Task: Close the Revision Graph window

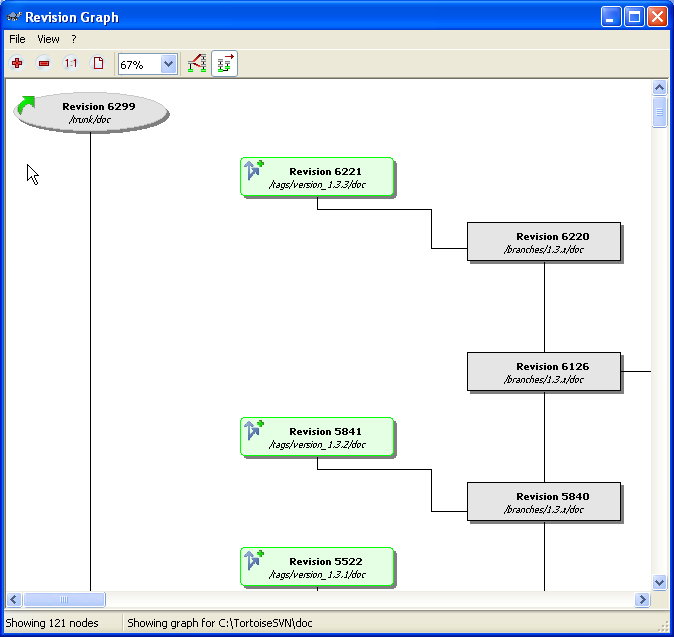Action: 657,17
